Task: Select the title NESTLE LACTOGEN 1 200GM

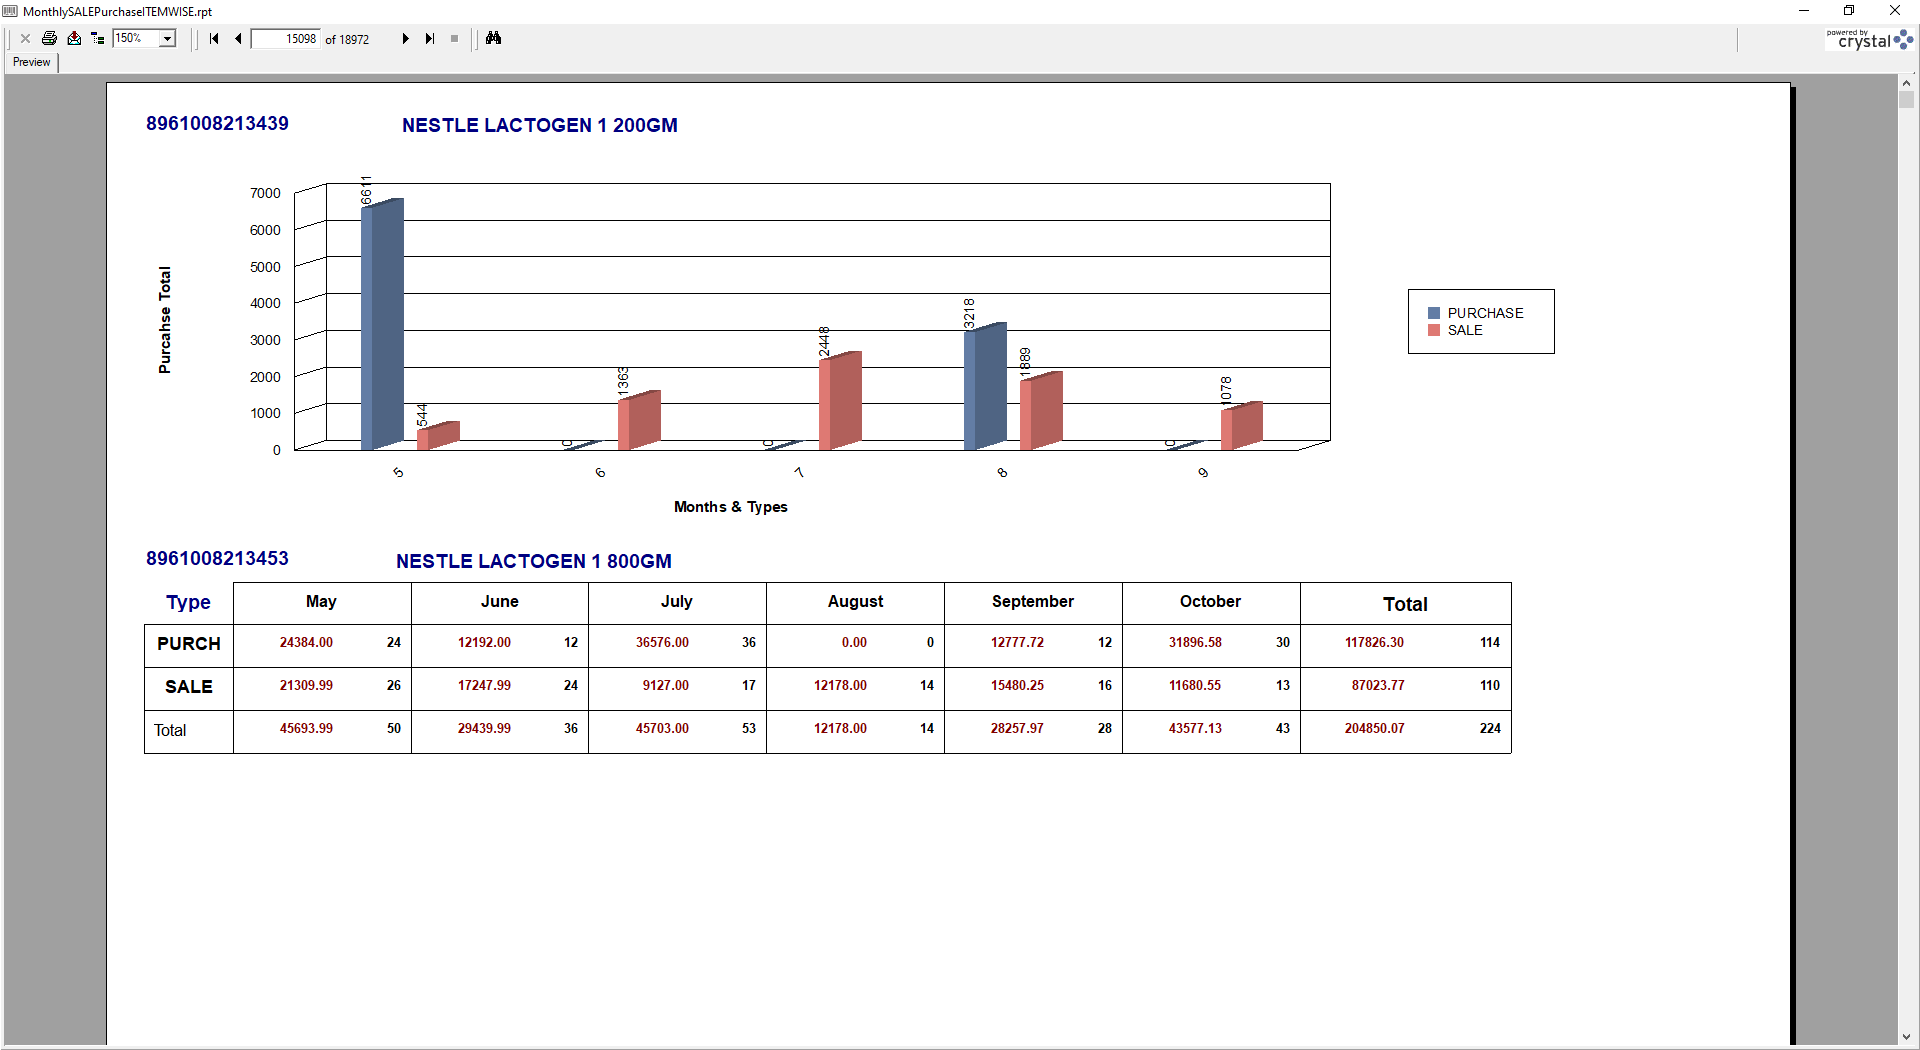Action: (x=540, y=126)
